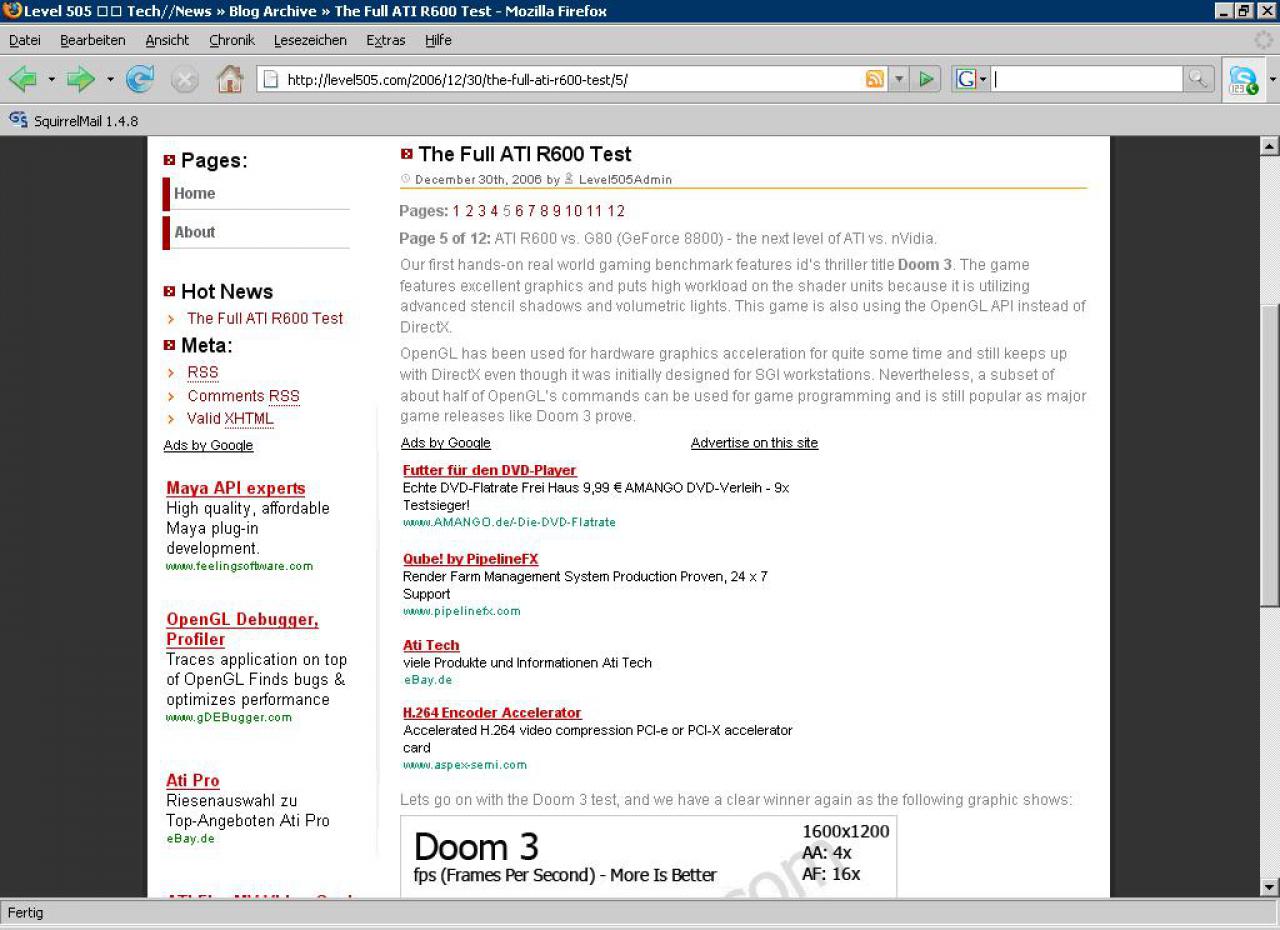Open the Futter für den DVD-Player ad
Image resolution: width=1280 pixels, height=930 pixels.
(489, 470)
